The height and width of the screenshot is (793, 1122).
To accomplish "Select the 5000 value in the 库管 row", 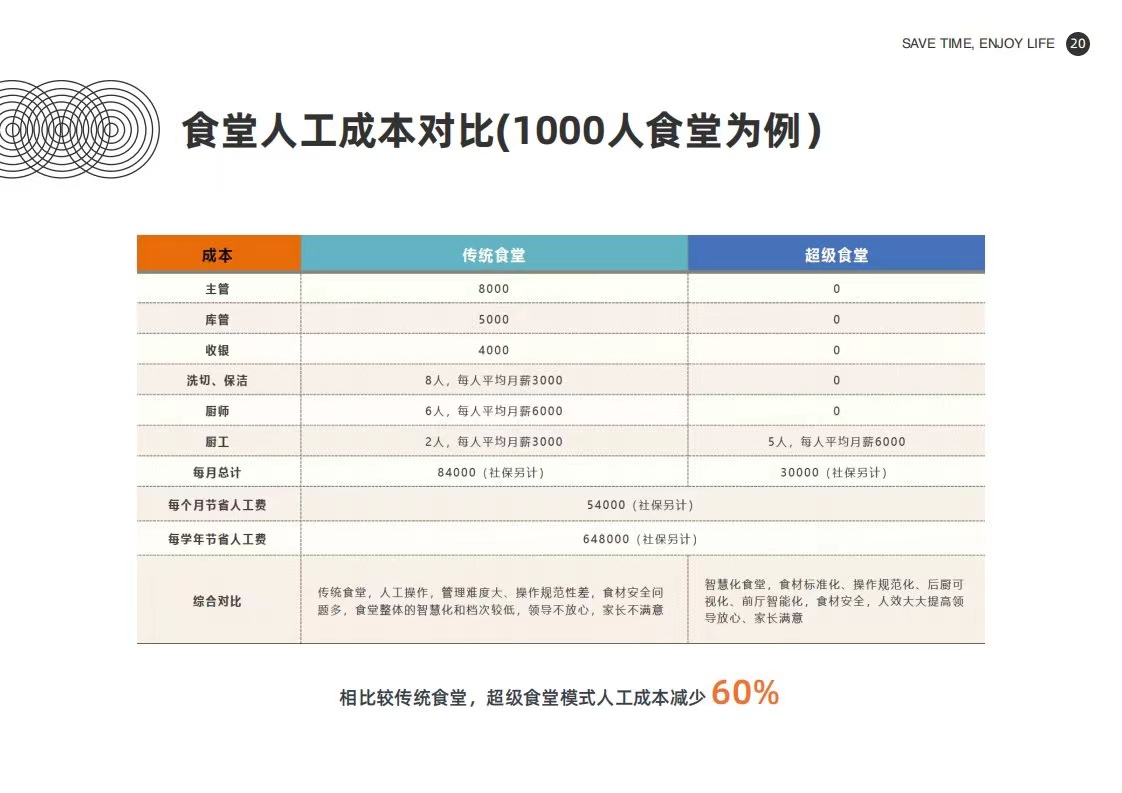I will 494,320.
